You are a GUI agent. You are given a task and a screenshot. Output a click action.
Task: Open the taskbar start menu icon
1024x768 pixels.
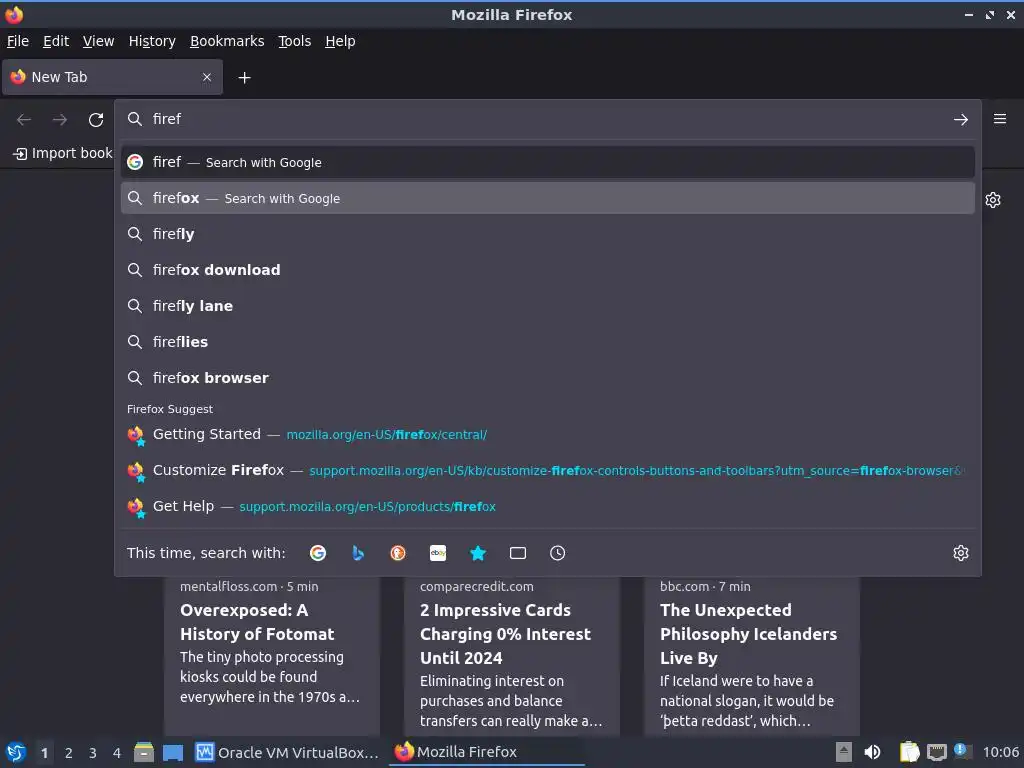pos(16,752)
